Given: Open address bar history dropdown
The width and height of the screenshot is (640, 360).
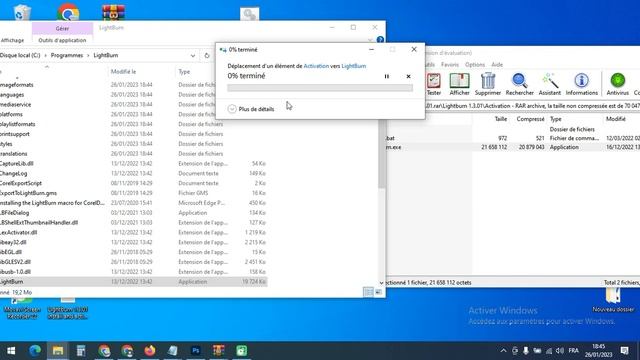Looking at the screenshot, I should pyautogui.click(x=193, y=56).
